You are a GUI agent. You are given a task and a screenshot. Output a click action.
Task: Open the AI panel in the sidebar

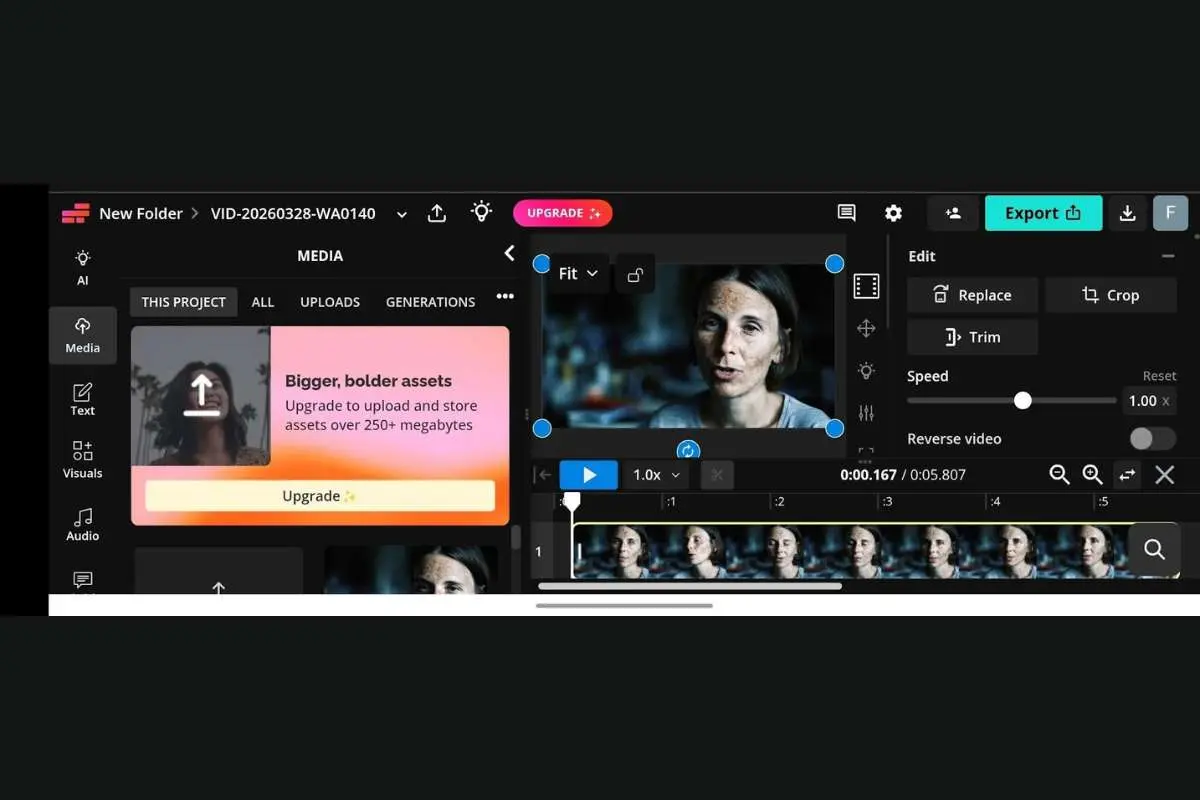click(x=82, y=265)
